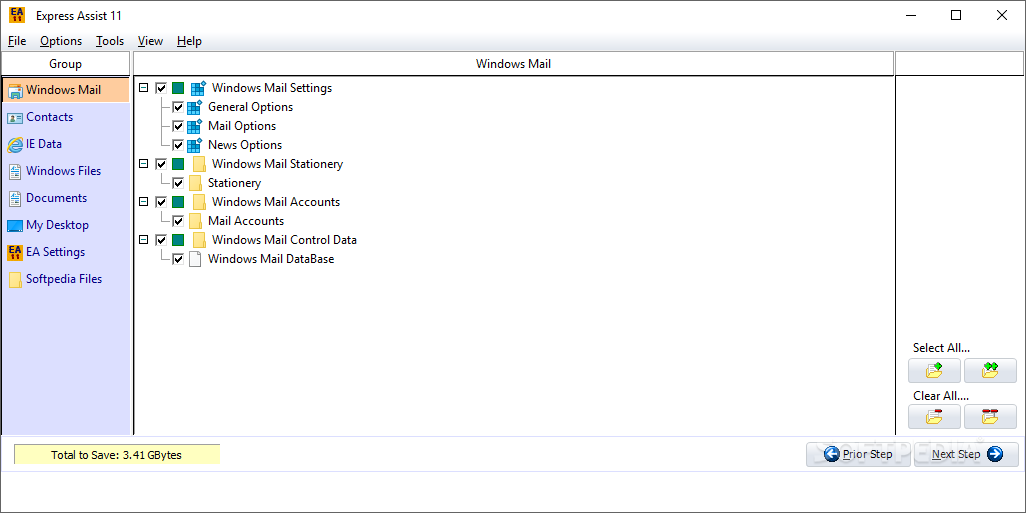Screen dimensions: 1026x513
Task: Click the Total to Save 3.41 GBytes field
Action: tap(117, 455)
